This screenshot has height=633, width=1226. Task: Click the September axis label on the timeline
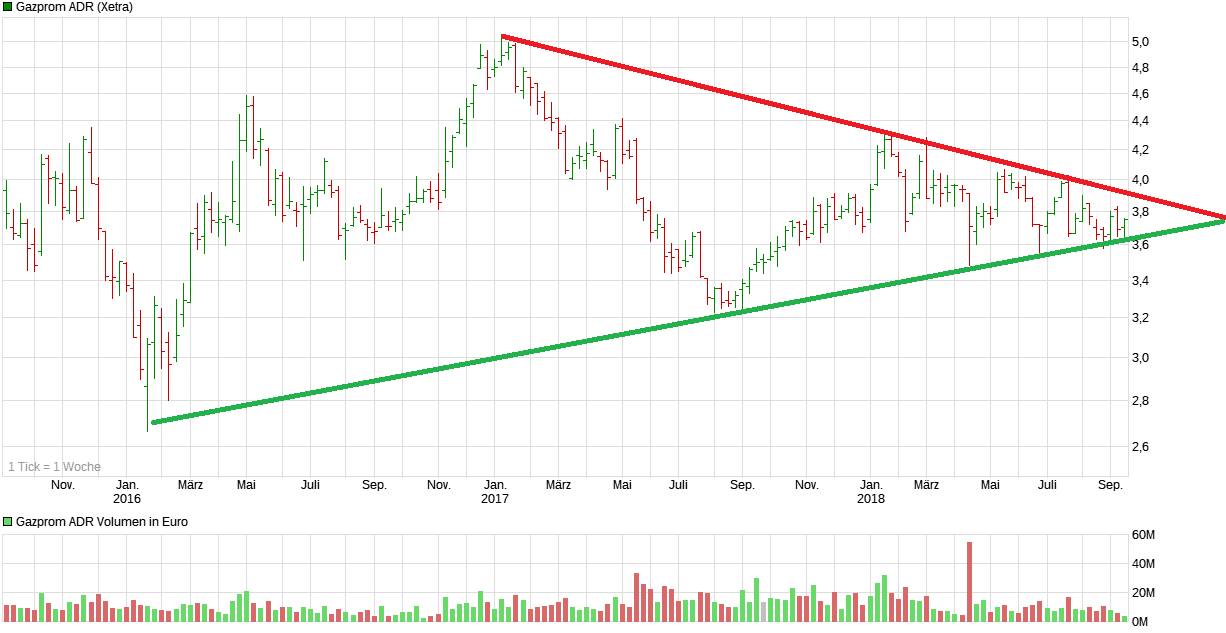(x=1110, y=483)
